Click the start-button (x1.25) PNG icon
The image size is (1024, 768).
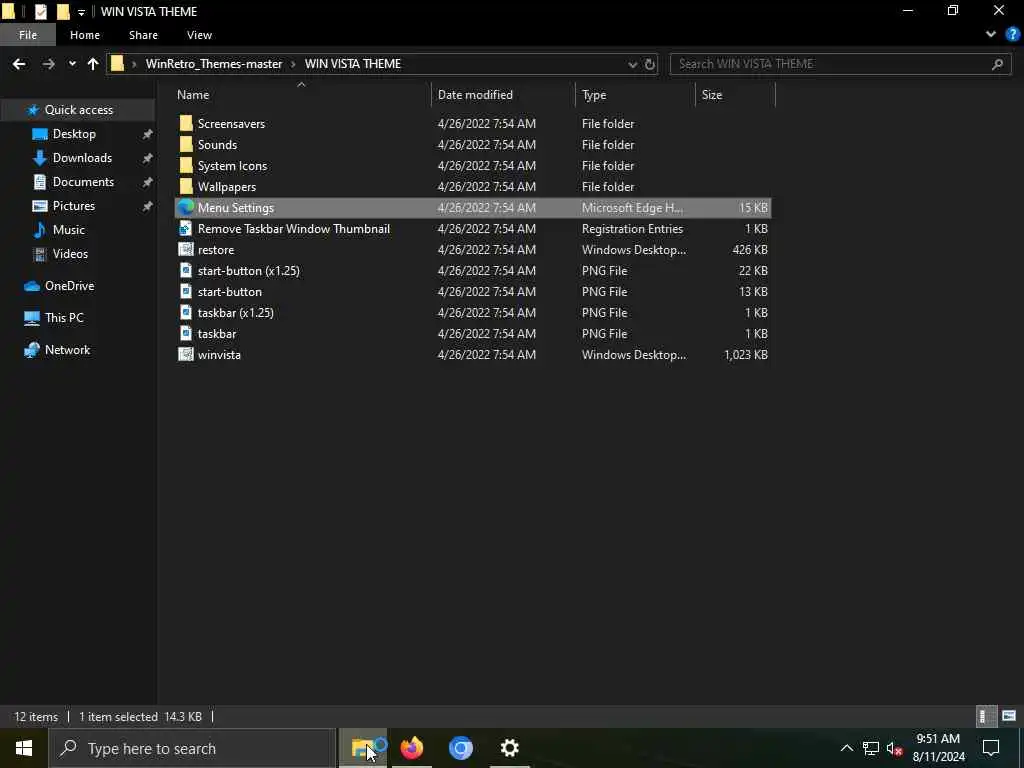point(186,270)
